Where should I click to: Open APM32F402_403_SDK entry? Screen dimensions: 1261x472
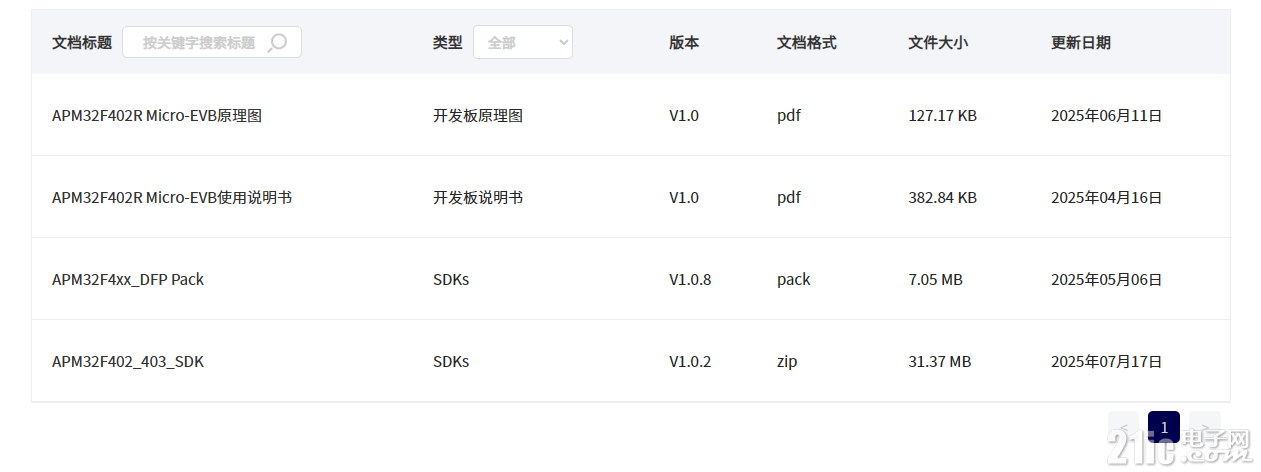point(128,362)
